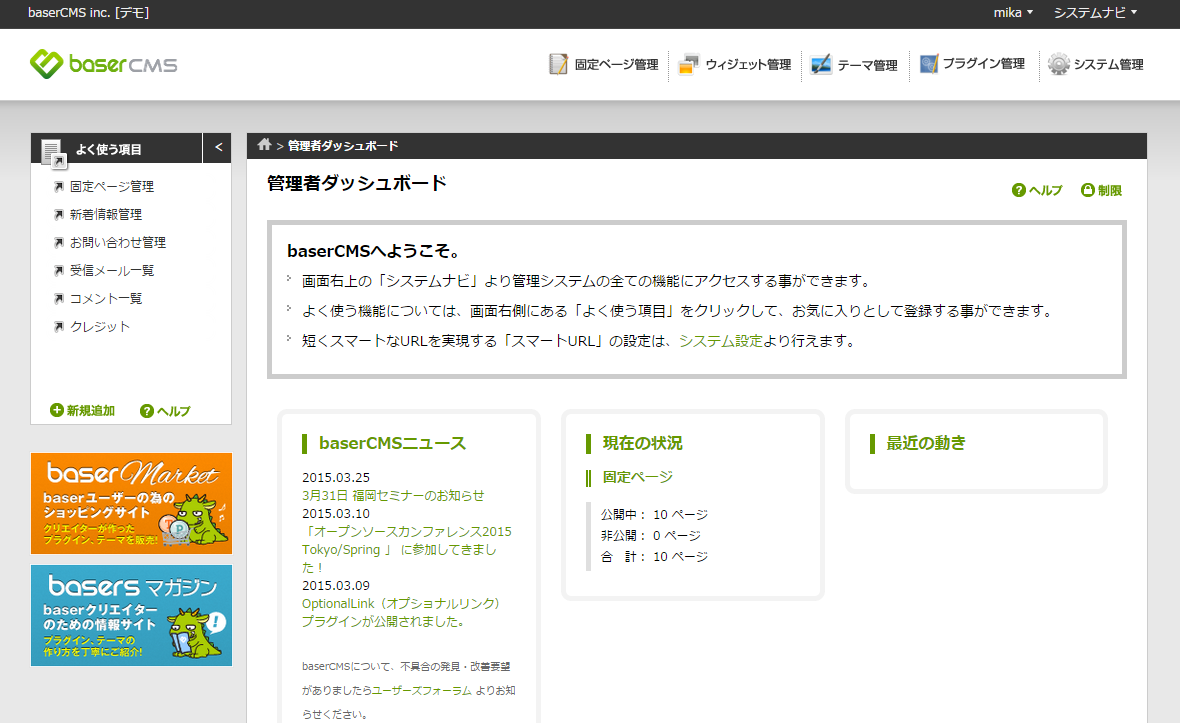The height and width of the screenshot is (723, 1180).
Task: Expand the mika user dropdown
Action: coord(1012,12)
